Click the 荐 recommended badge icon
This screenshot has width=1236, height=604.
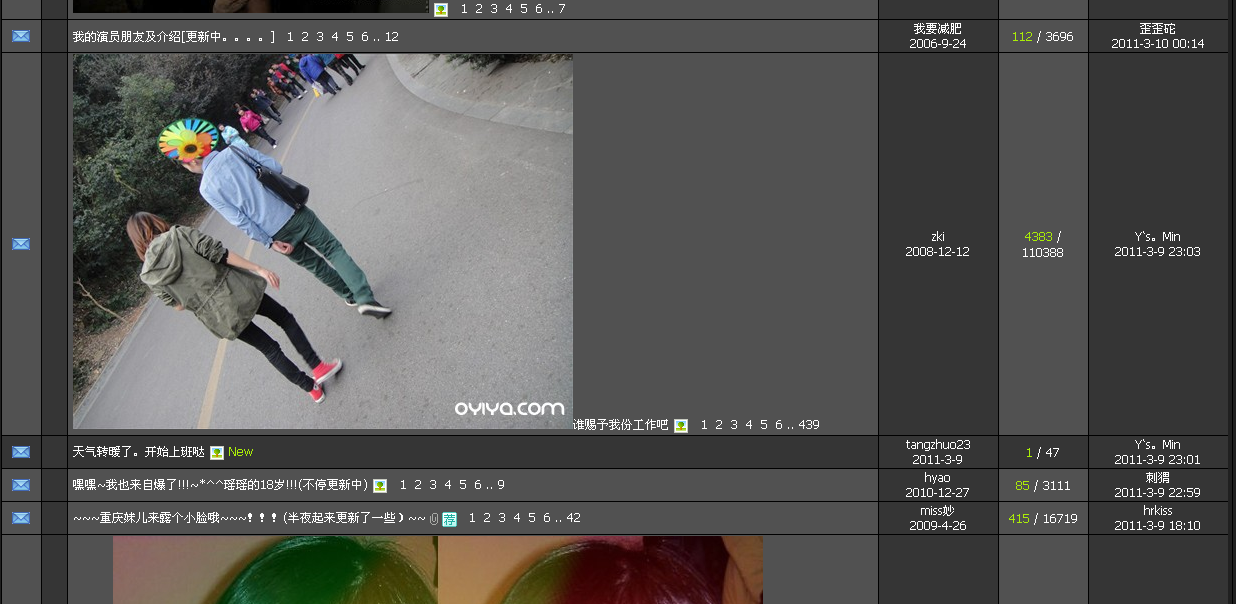point(450,518)
